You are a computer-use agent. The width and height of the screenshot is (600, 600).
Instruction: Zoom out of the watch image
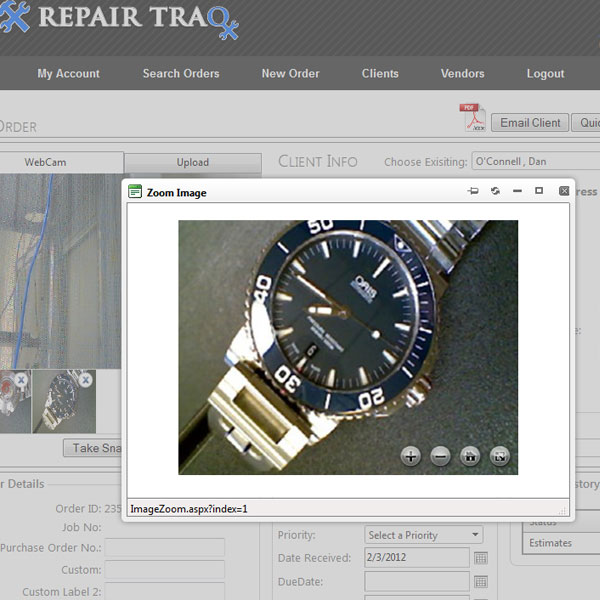pyautogui.click(x=440, y=456)
